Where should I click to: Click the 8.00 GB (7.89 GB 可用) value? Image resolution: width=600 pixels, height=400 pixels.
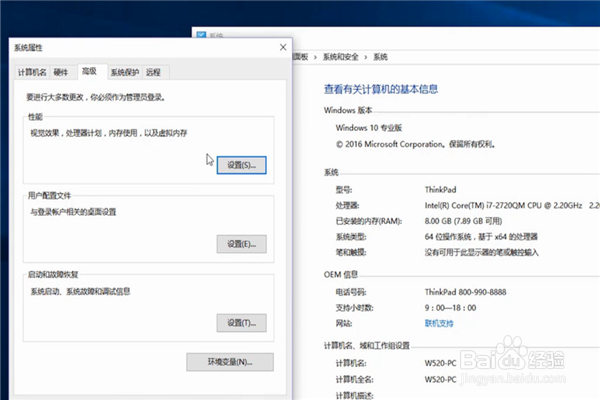click(x=463, y=221)
